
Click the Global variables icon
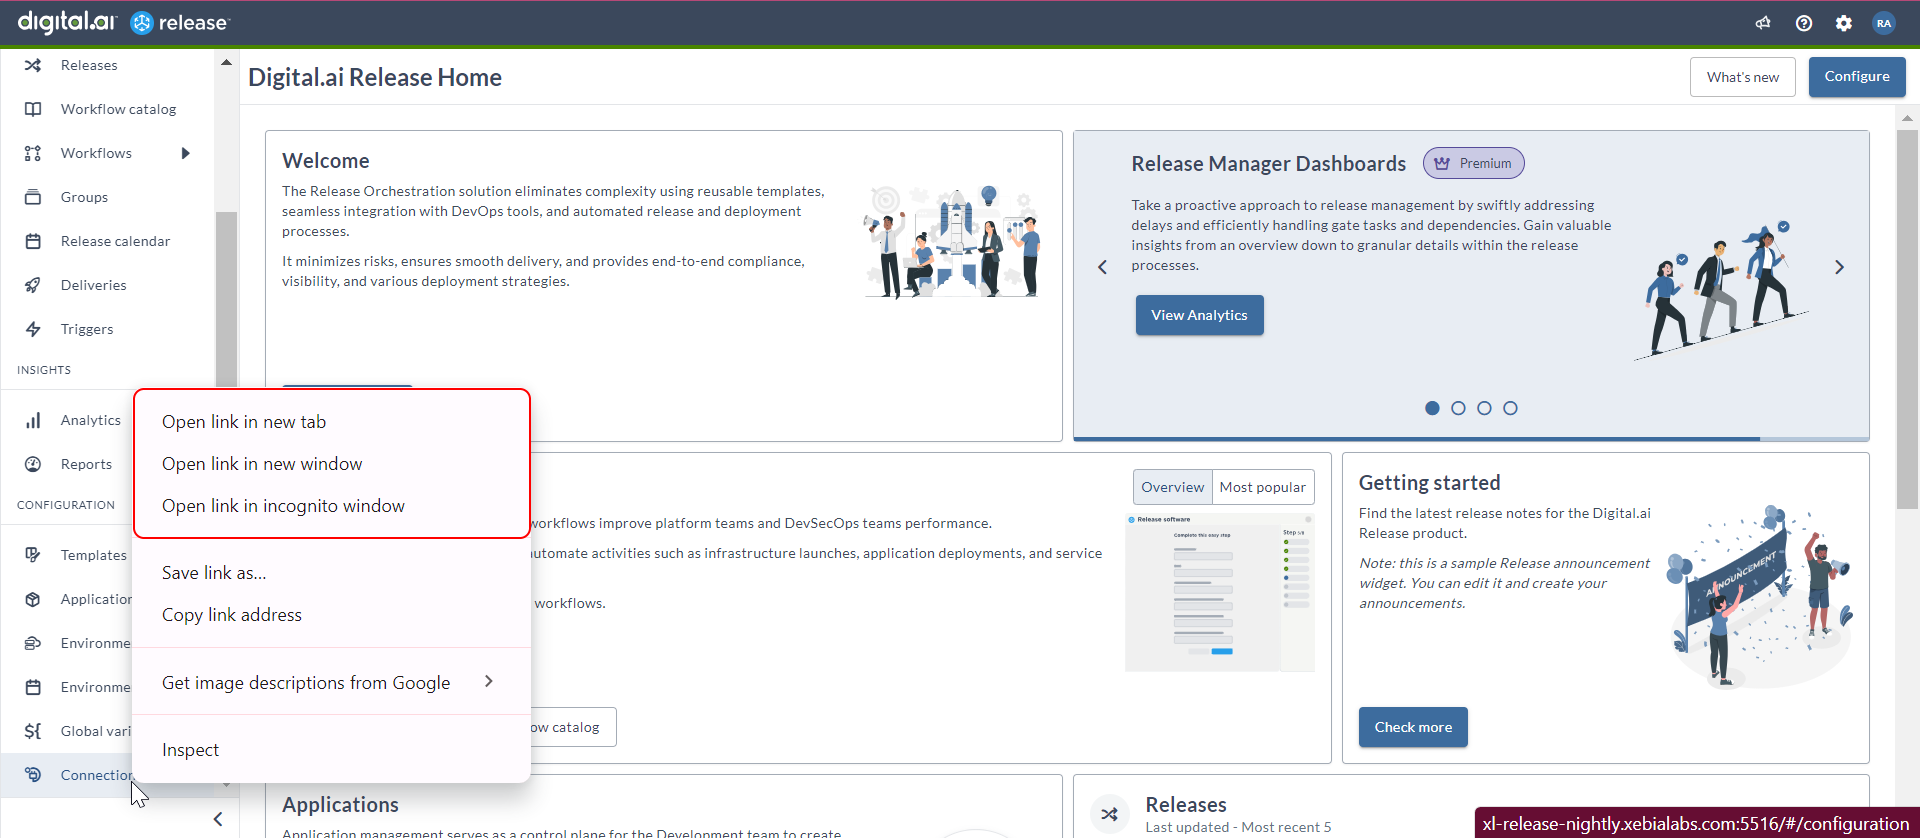33,731
